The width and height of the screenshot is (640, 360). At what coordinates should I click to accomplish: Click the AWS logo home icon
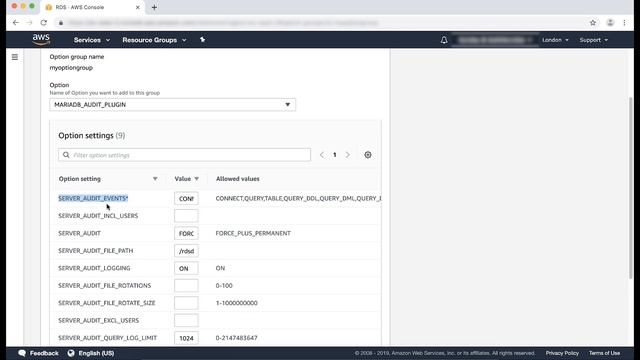click(41, 40)
